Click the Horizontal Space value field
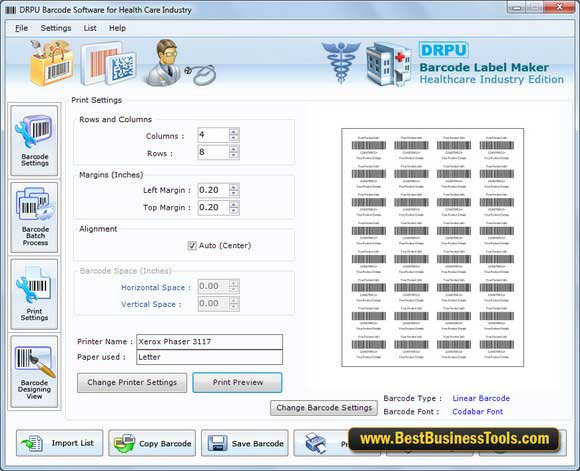The width and height of the screenshot is (580, 471). [213, 286]
